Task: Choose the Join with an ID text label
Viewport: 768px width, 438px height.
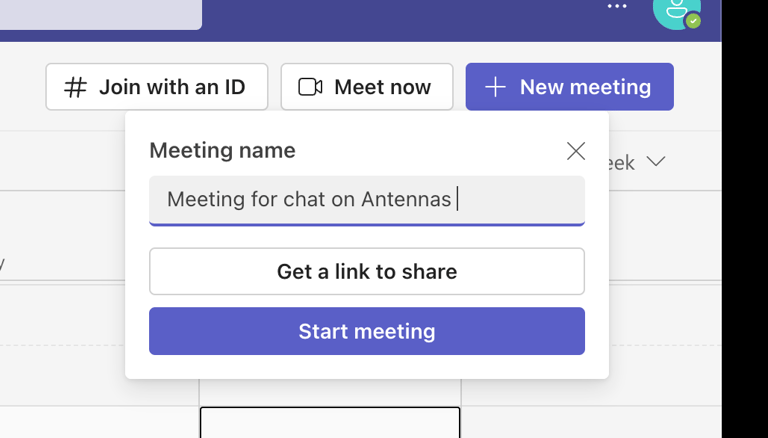Action: [x=172, y=87]
